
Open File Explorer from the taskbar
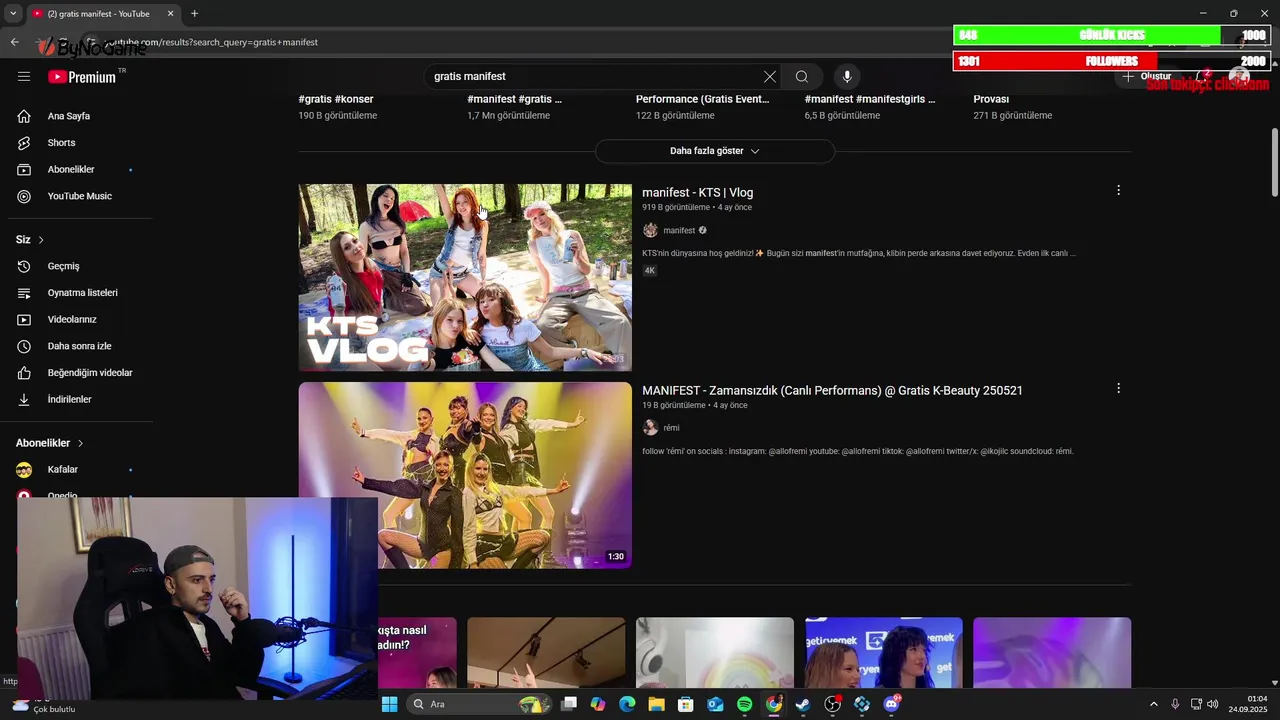point(656,704)
